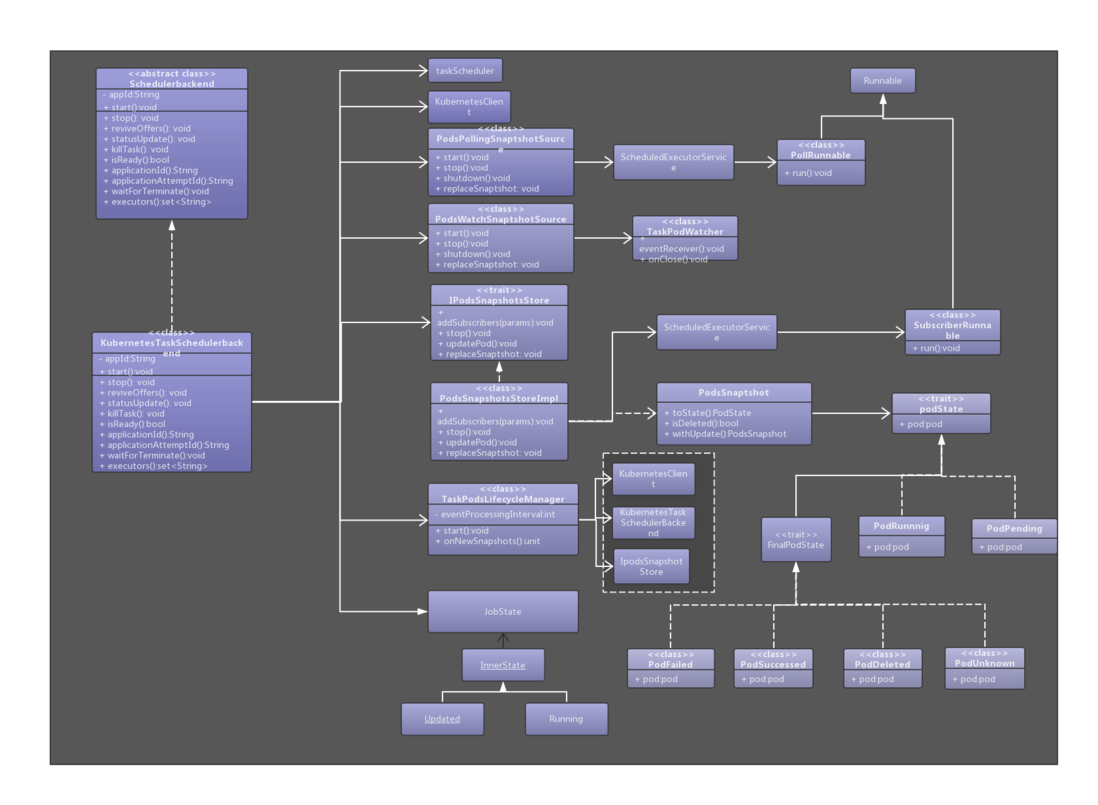Select the abstract class Schedulerbackend box header
1098x805 pixels.
click(x=172, y=78)
